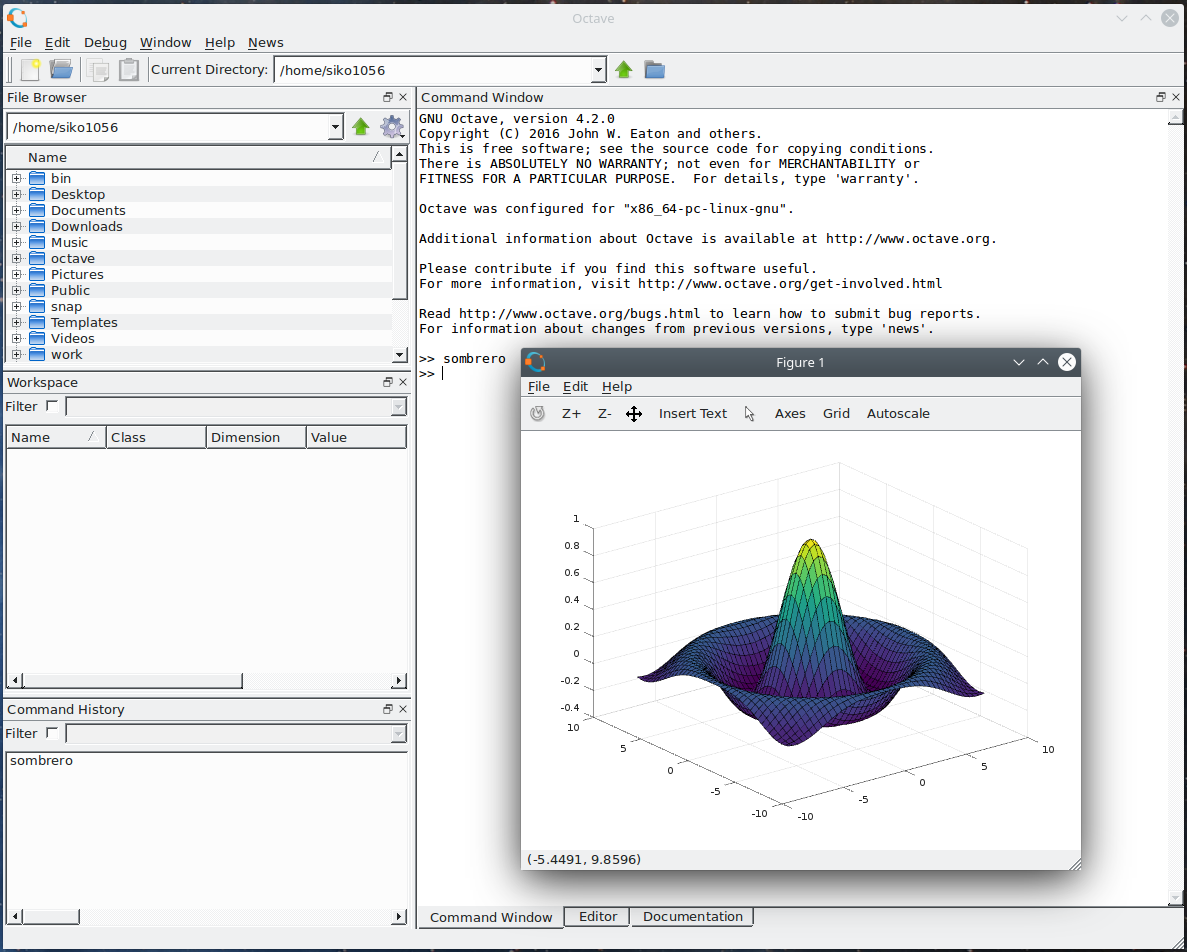1187x952 pixels.
Task: Click the Paste clipboard toolbar icon
Action: click(x=129, y=70)
